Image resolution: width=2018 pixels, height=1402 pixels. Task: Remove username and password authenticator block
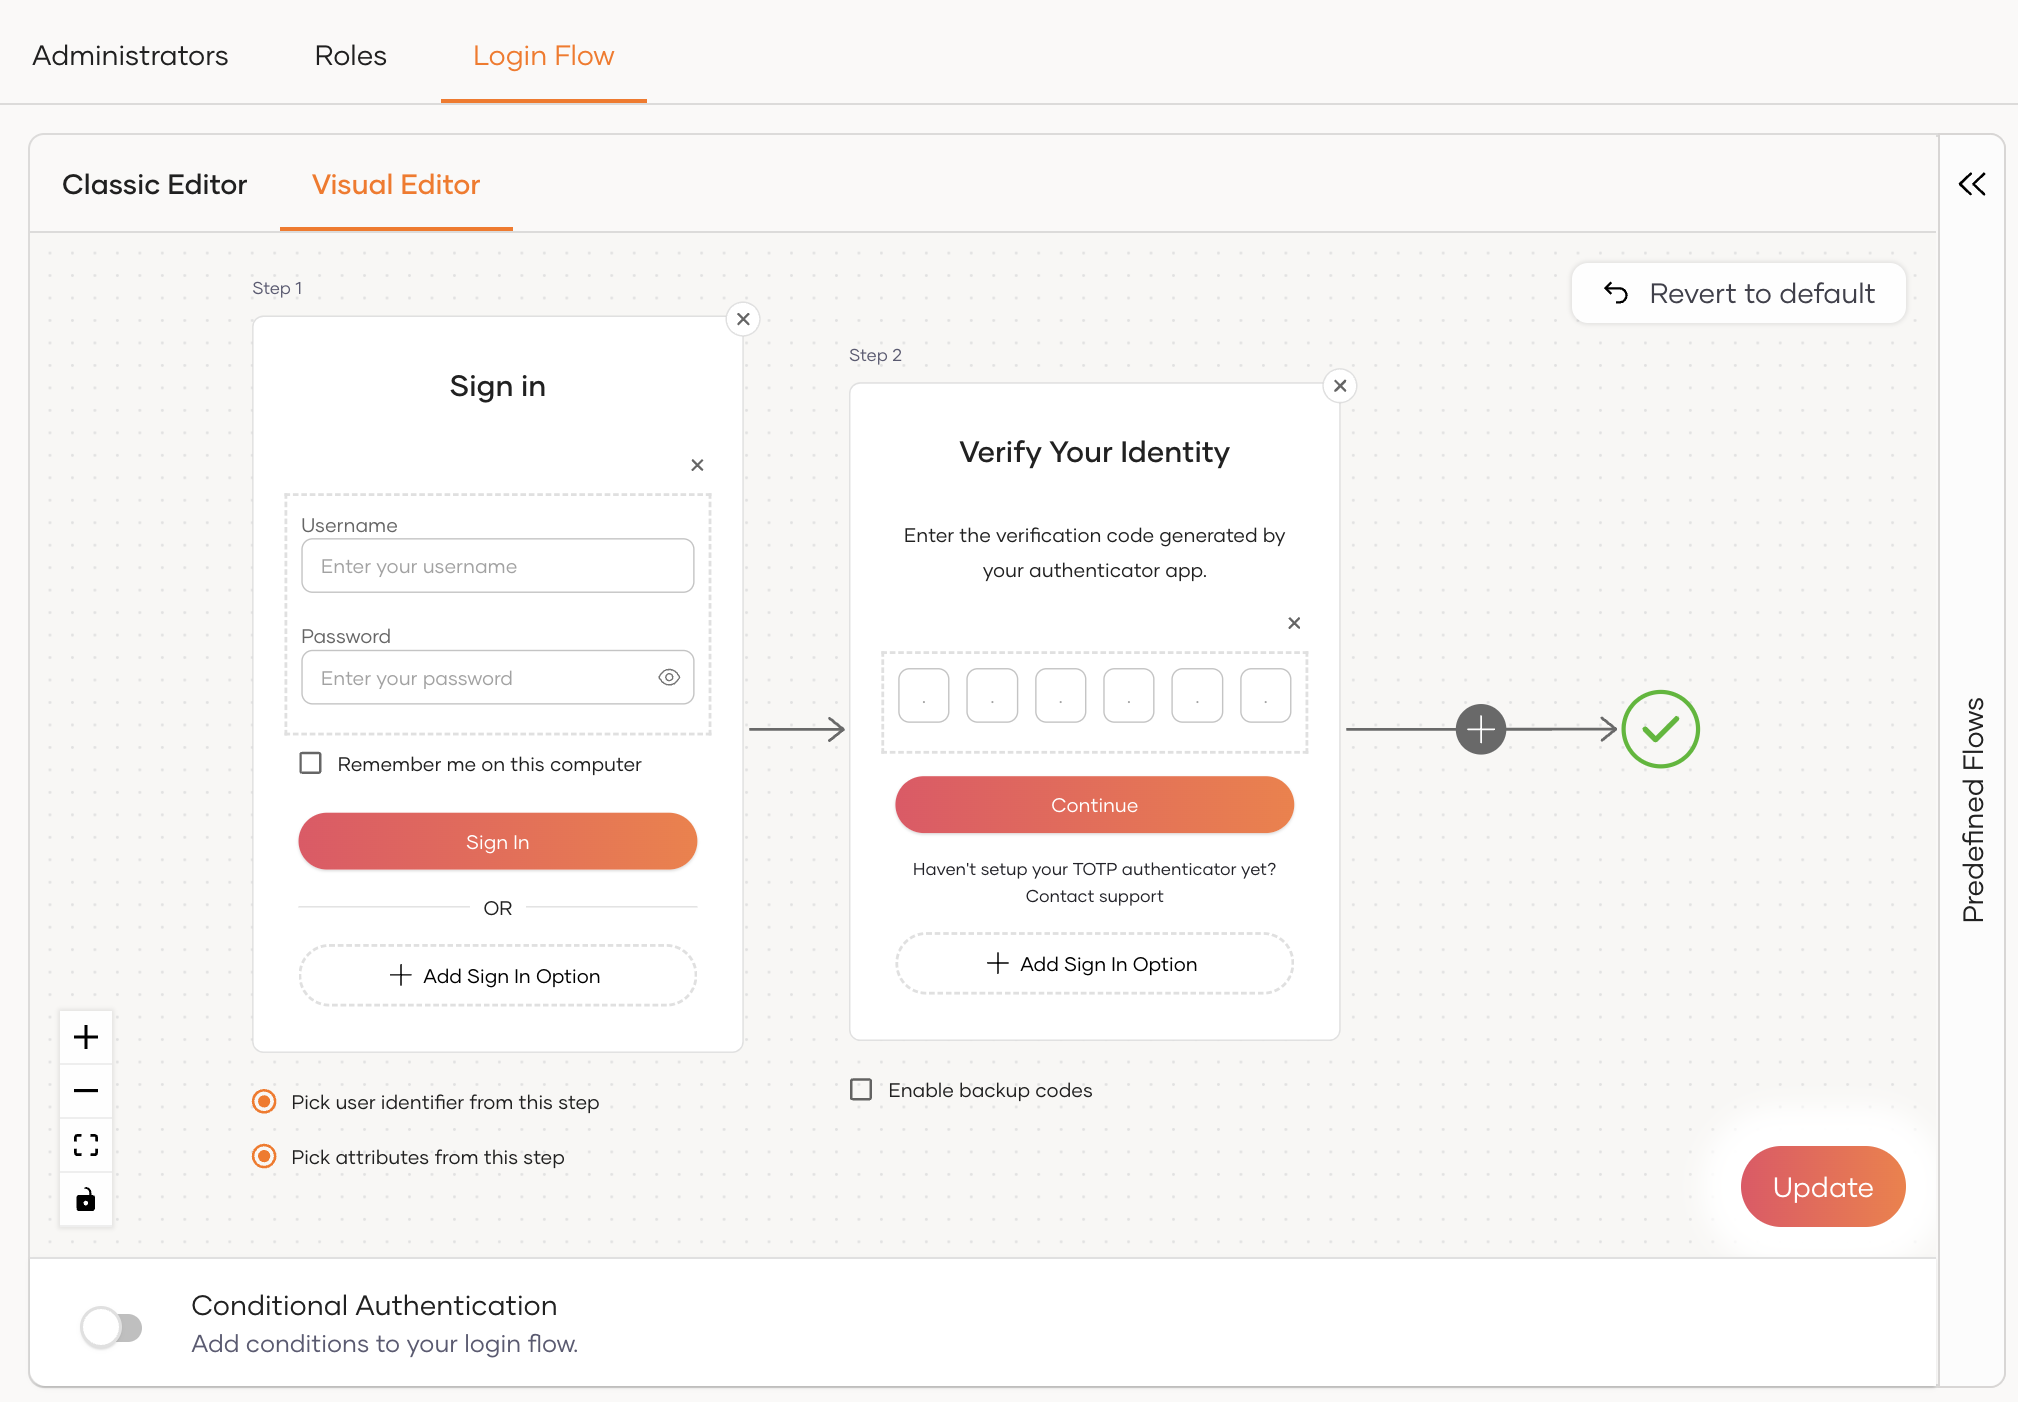[x=697, y=465]
